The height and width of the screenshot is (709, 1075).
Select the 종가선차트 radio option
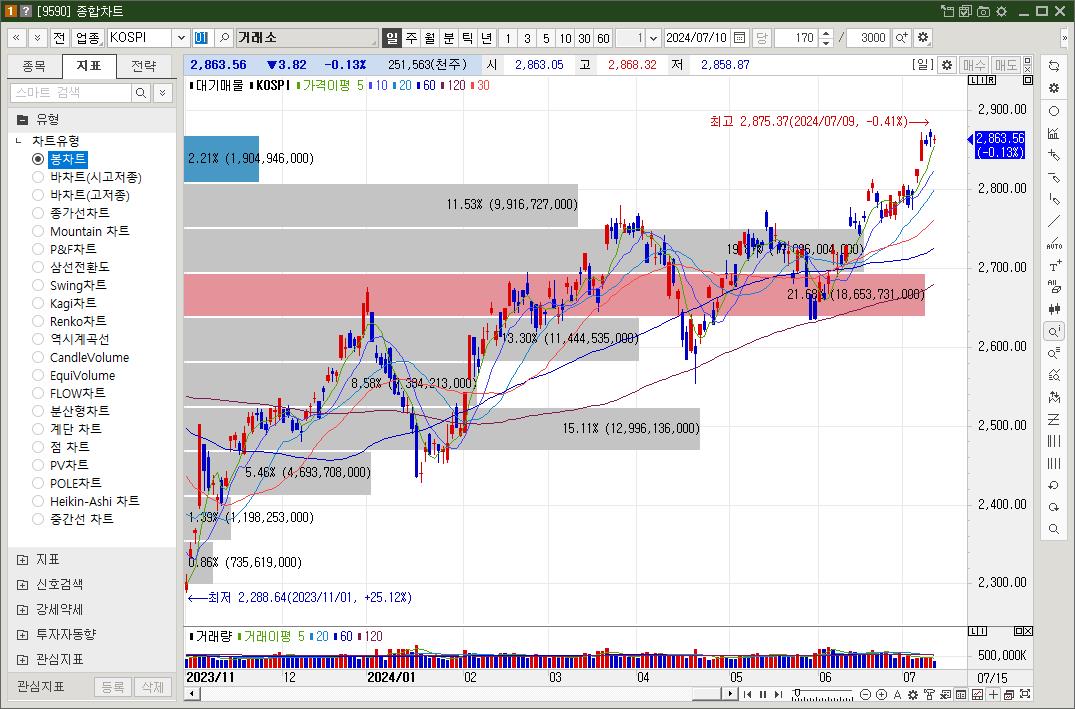pos(38,213)
